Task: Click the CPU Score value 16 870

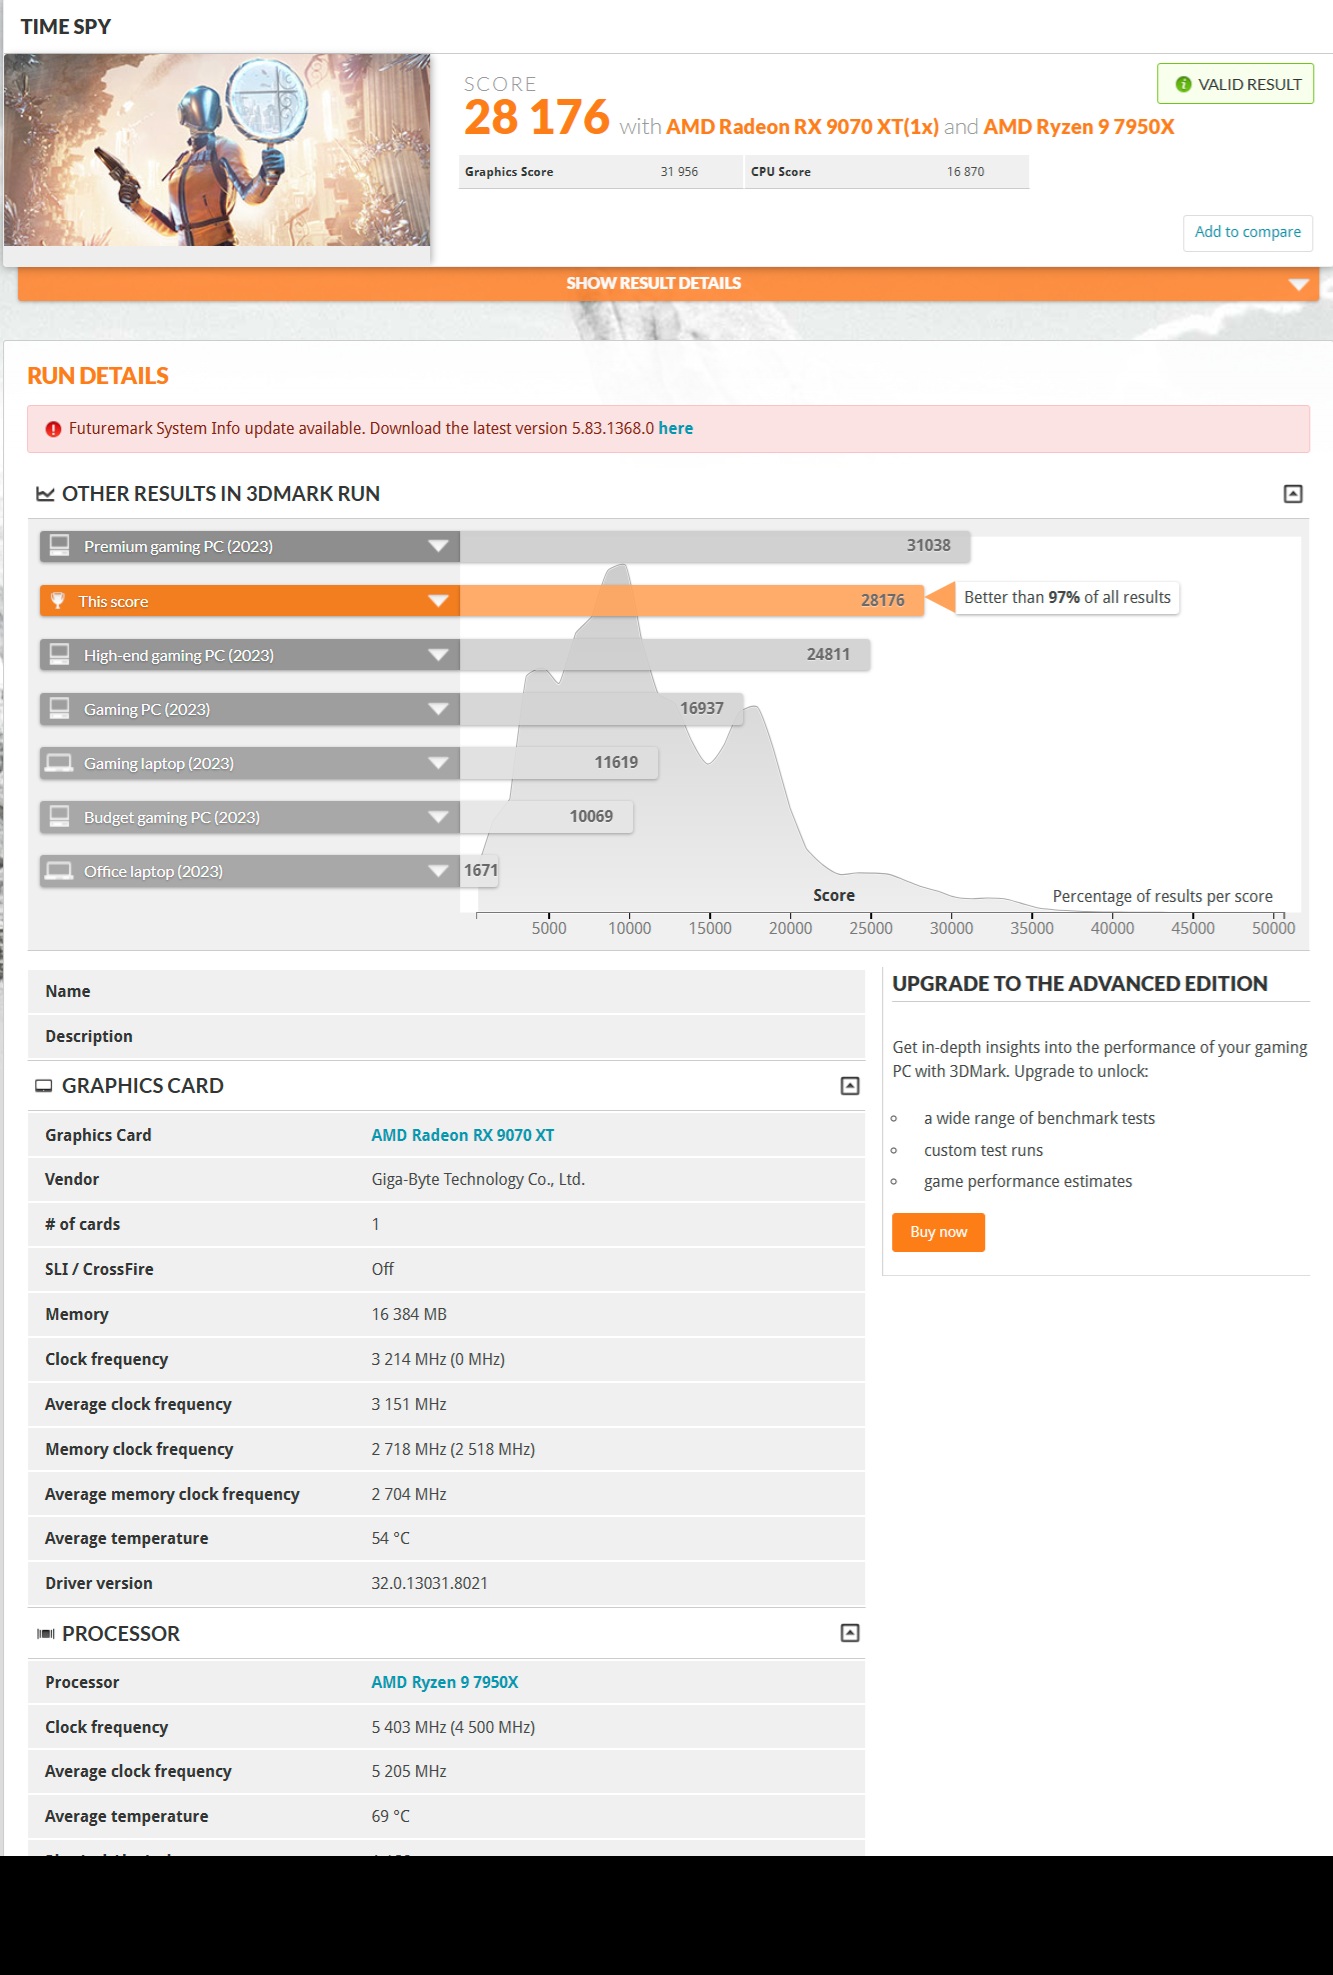Action: point(965,172)
